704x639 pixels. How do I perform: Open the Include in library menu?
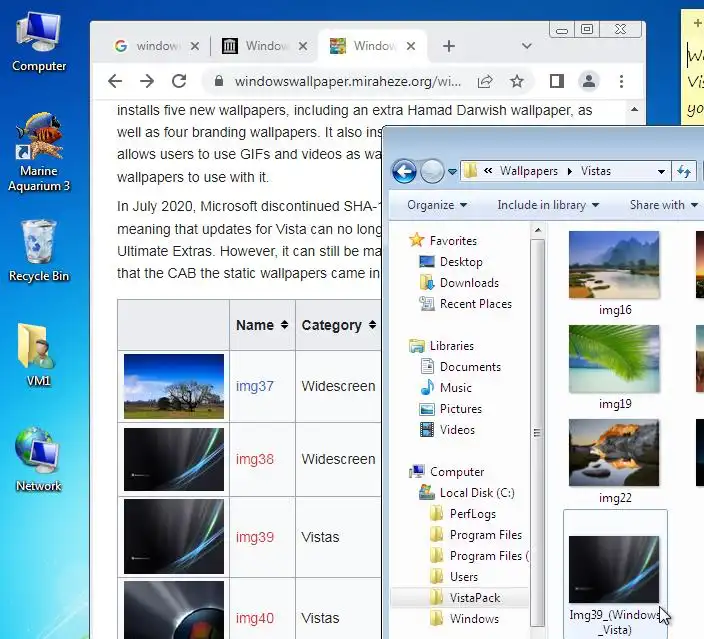click(548, 205)
